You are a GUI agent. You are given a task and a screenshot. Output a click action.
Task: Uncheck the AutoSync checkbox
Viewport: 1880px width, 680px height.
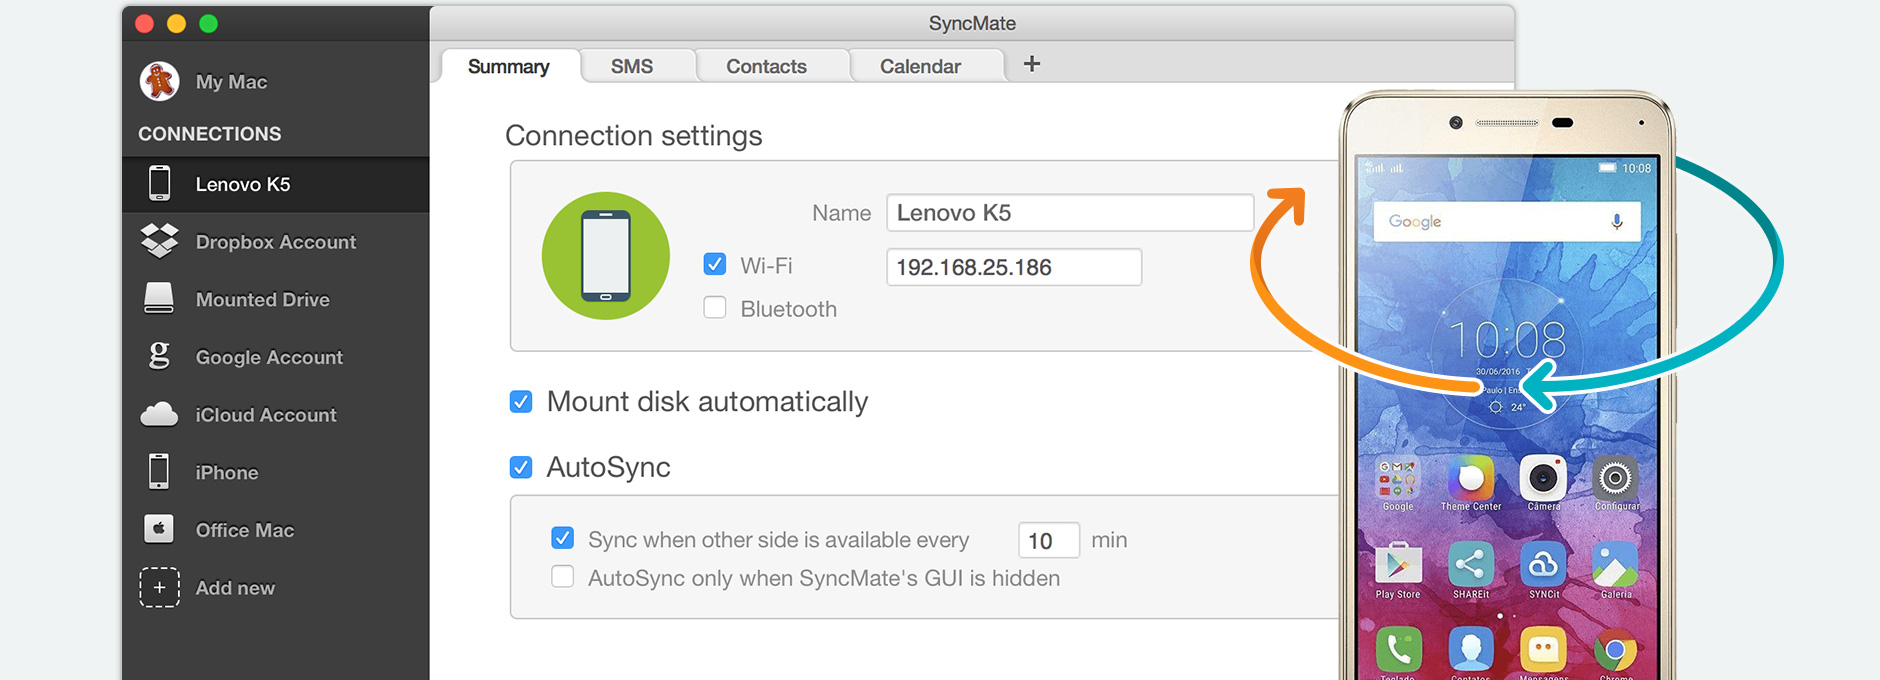[521, 467]
